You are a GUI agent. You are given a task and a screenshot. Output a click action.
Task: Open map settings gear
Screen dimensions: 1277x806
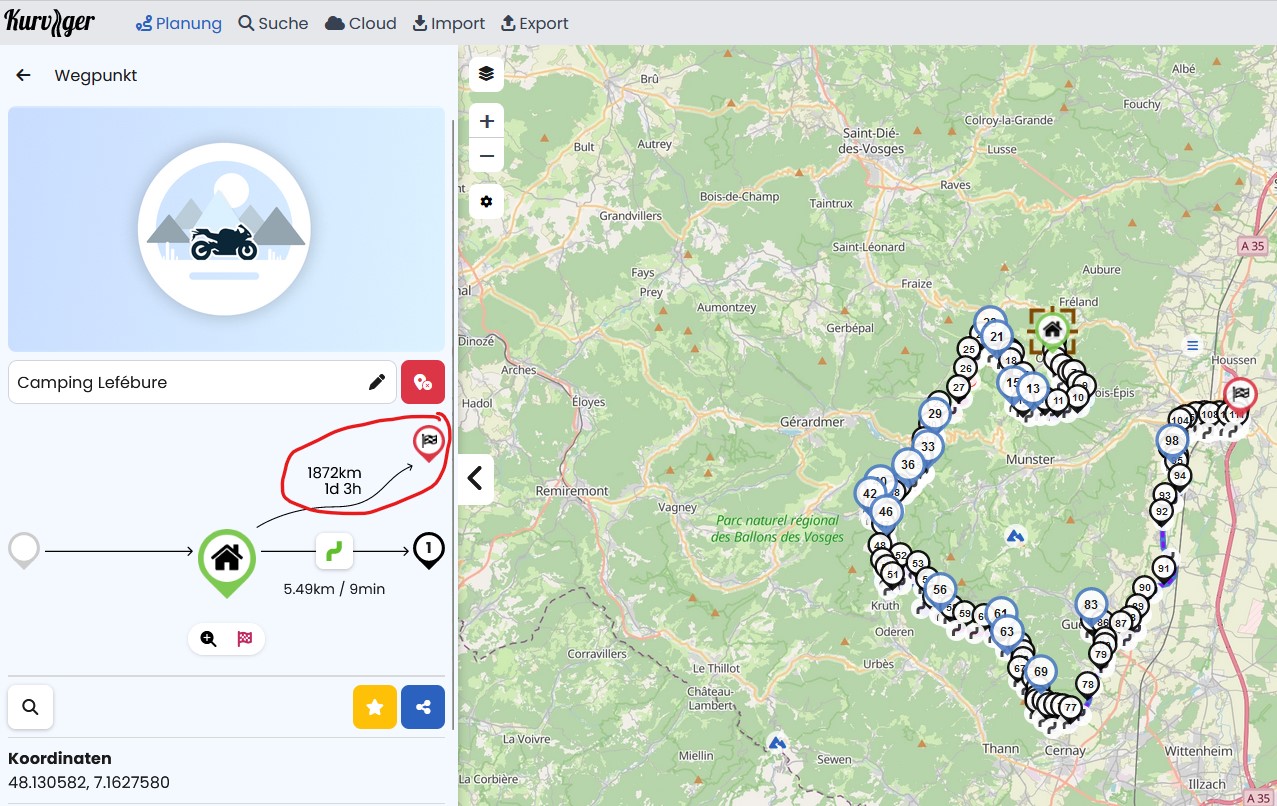pyautogui.click(x=486, y=201)
